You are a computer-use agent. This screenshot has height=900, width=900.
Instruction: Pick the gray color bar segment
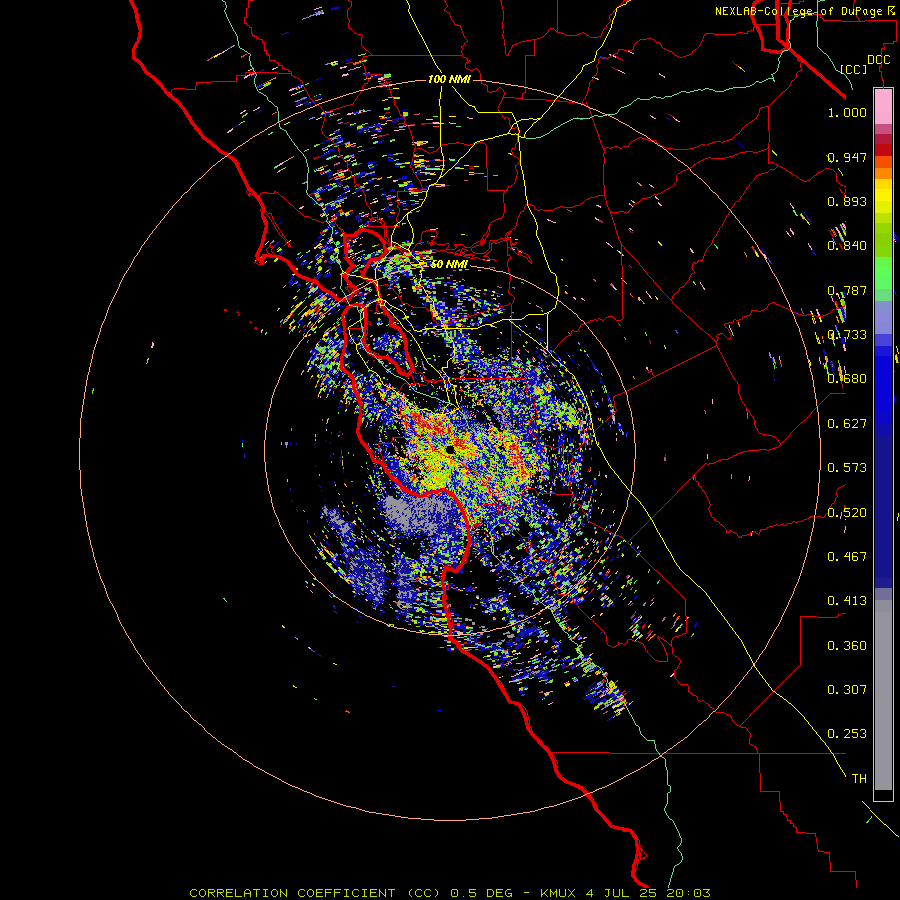(883, 695)
